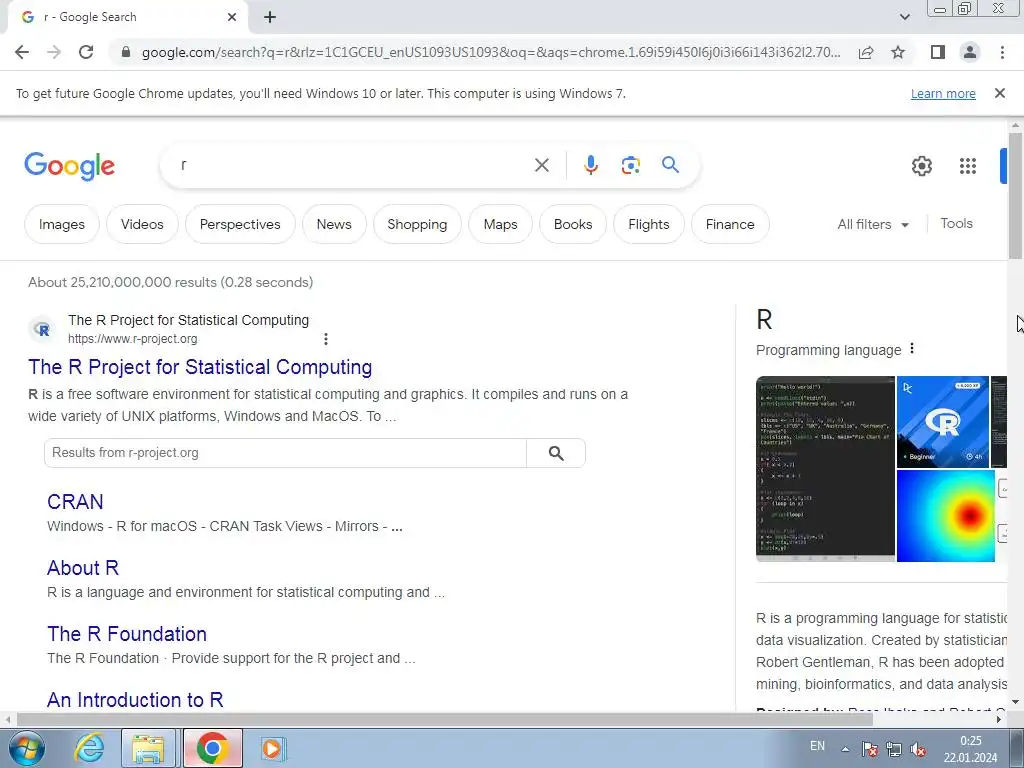
Task: Open options dots next to r-project.org URL
Action: coord(326,339)
